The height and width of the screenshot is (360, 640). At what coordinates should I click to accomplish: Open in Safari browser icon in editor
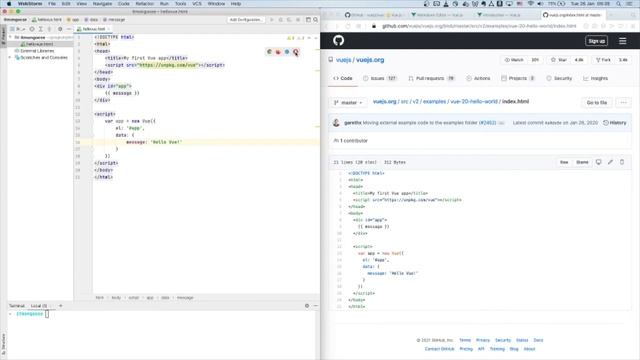287,52
